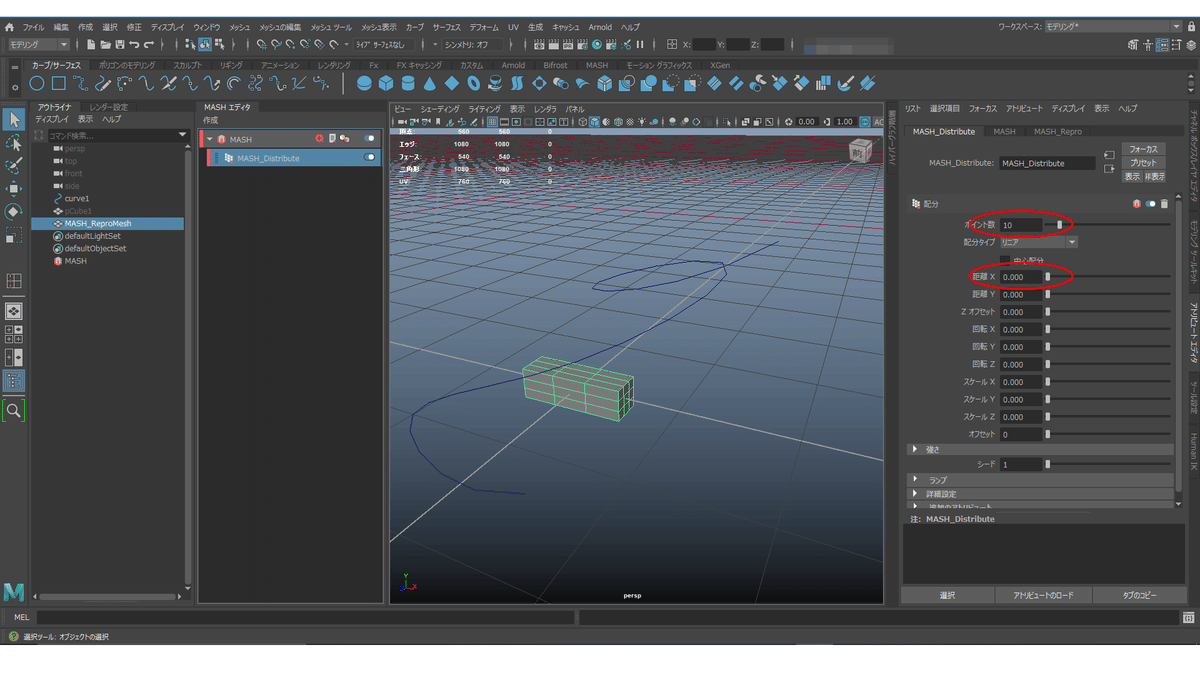This screenshot has height=675, width=1200.
Task: Open the シンメトリ: オフ dropdown
Action: pos(474,44)
